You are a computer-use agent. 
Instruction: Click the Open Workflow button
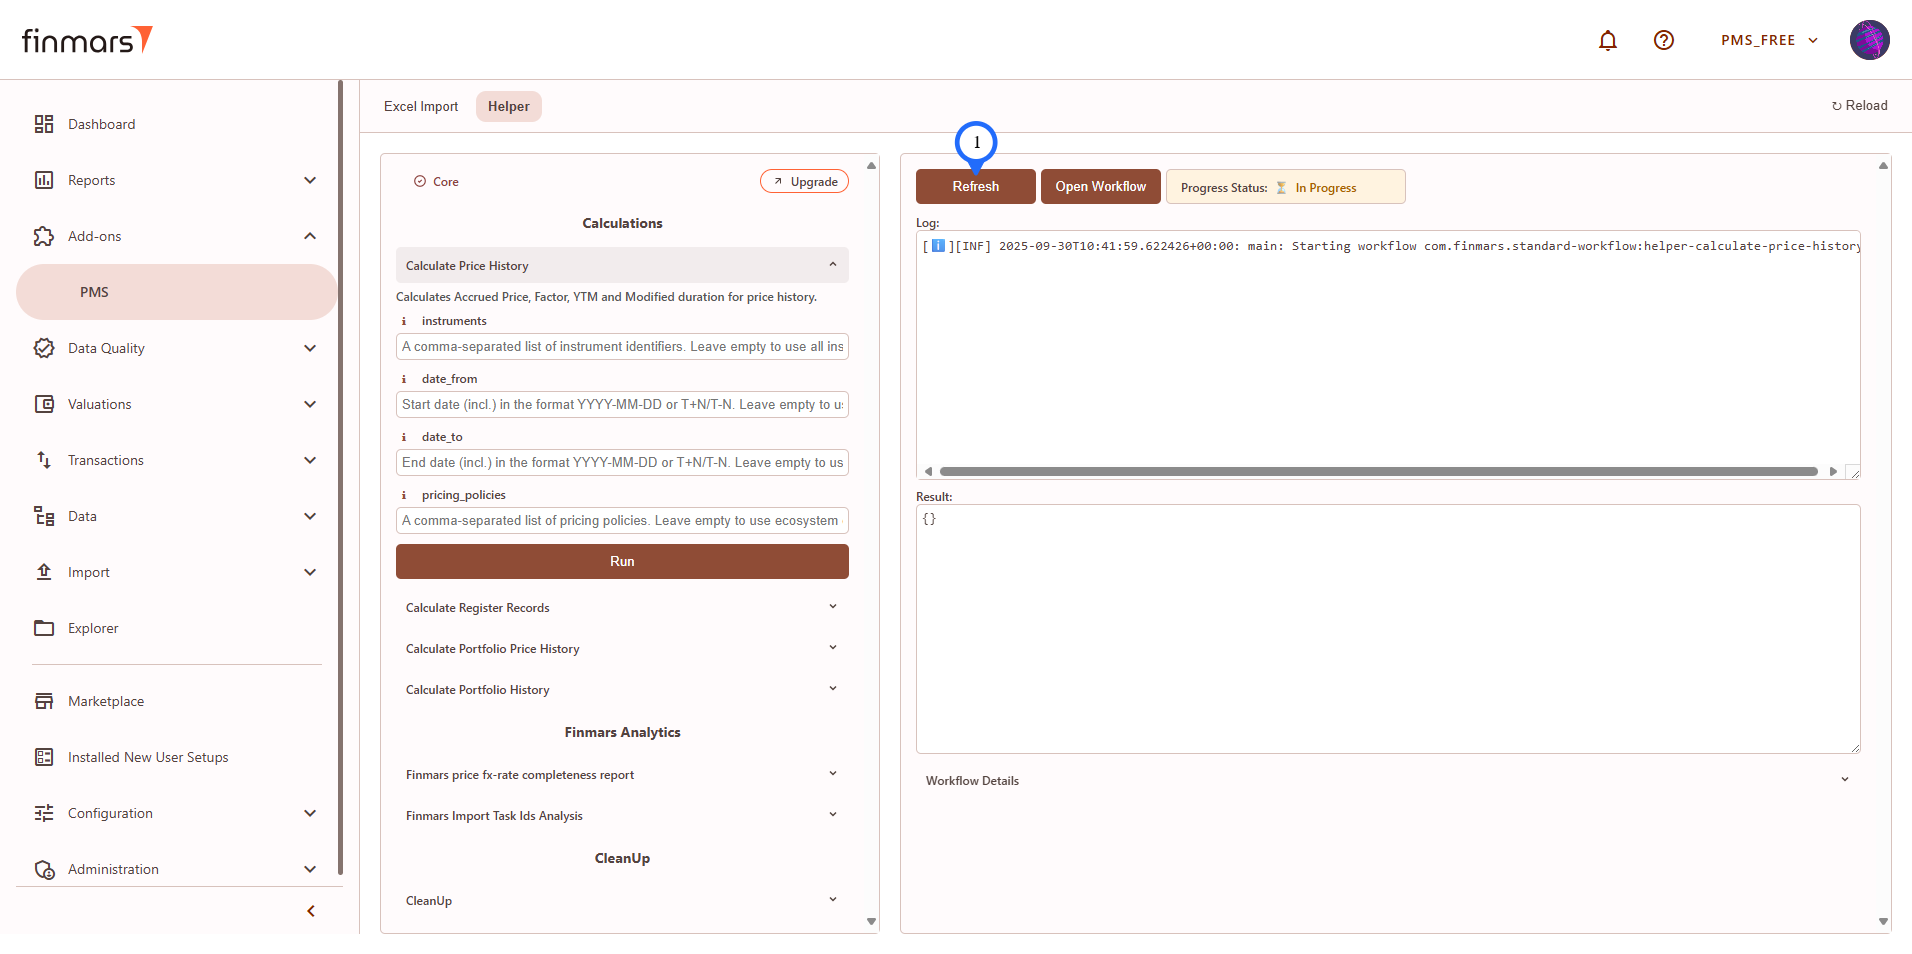point(1100,187)
